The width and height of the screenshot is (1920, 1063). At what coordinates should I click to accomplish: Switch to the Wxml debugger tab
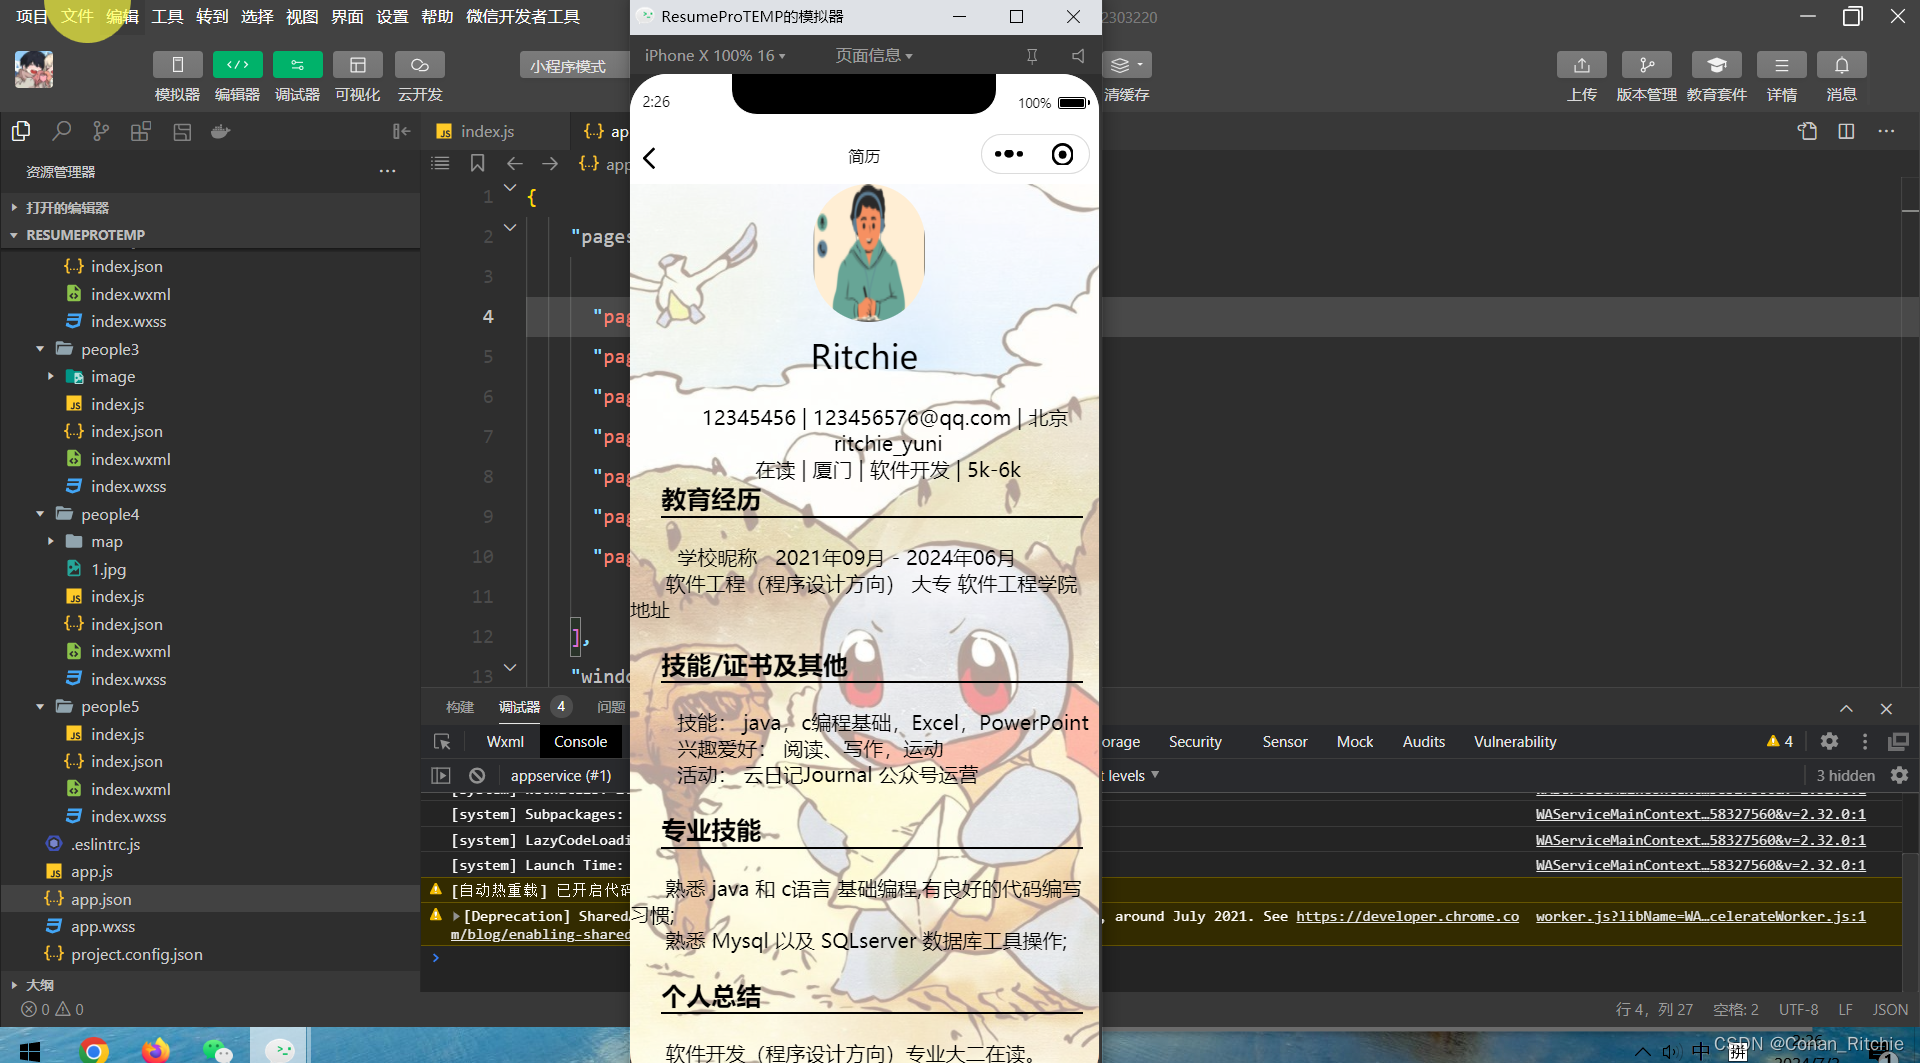click(x=505, y=742)
